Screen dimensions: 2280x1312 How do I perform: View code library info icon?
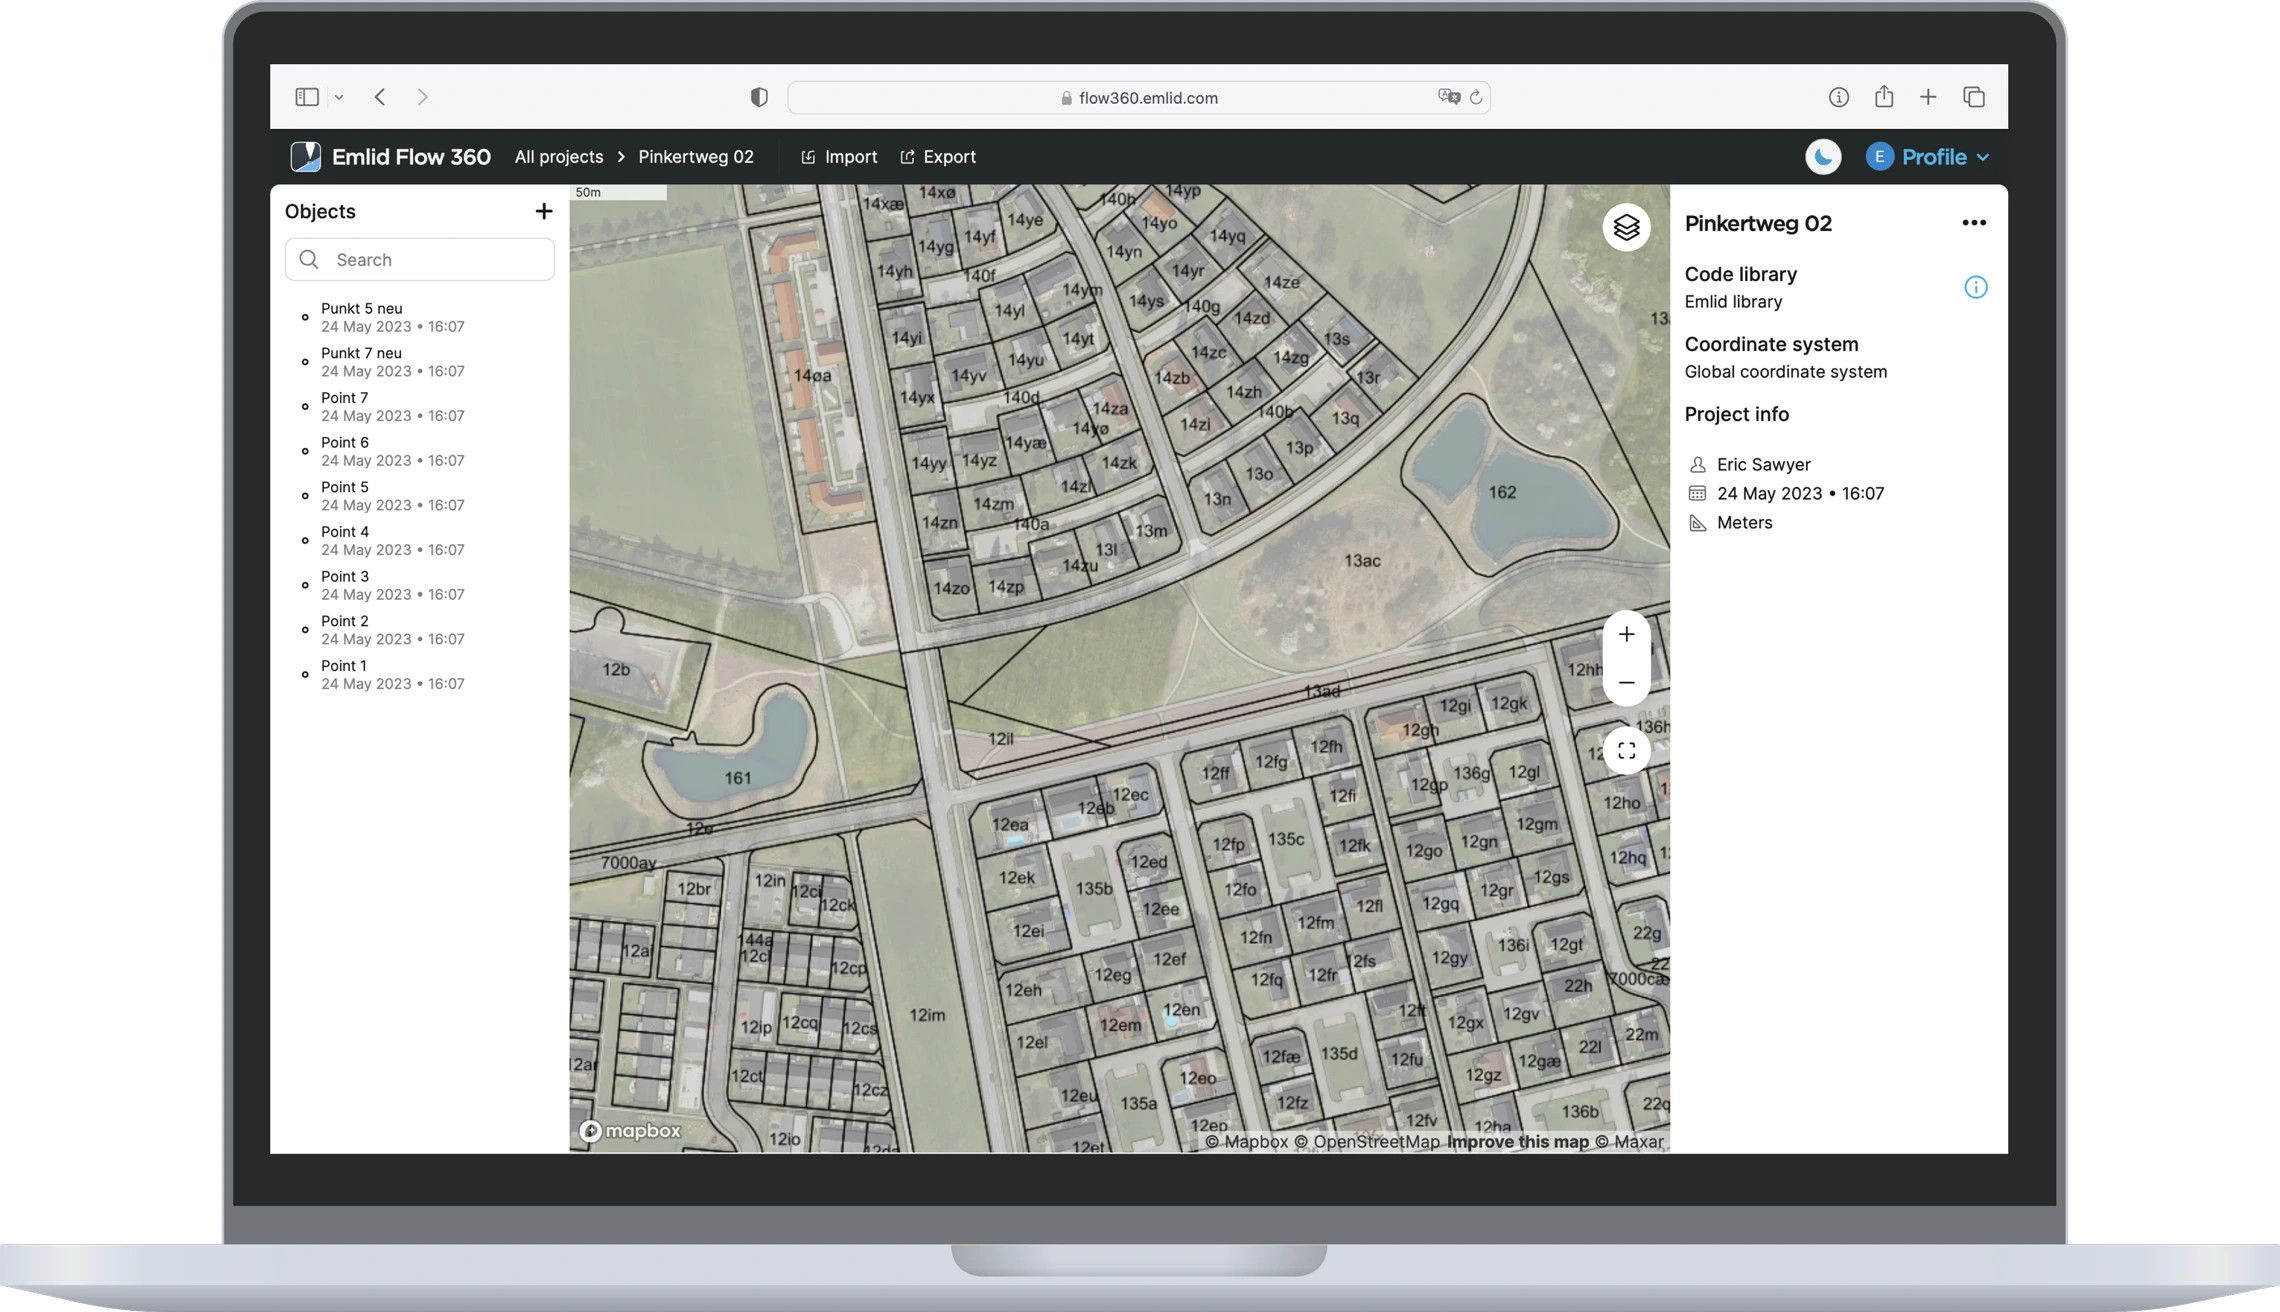coord(1975,288)
